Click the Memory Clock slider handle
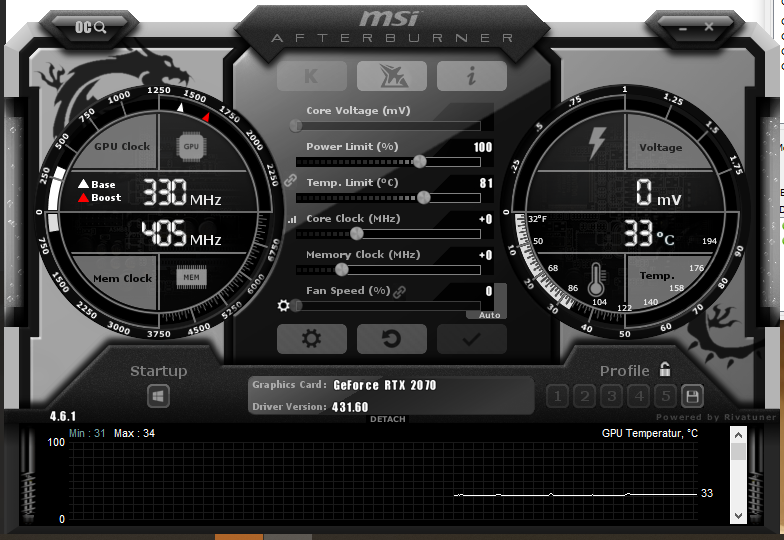Screen dimensions: 784x540 pyautogui.click(x=342, y=270)
